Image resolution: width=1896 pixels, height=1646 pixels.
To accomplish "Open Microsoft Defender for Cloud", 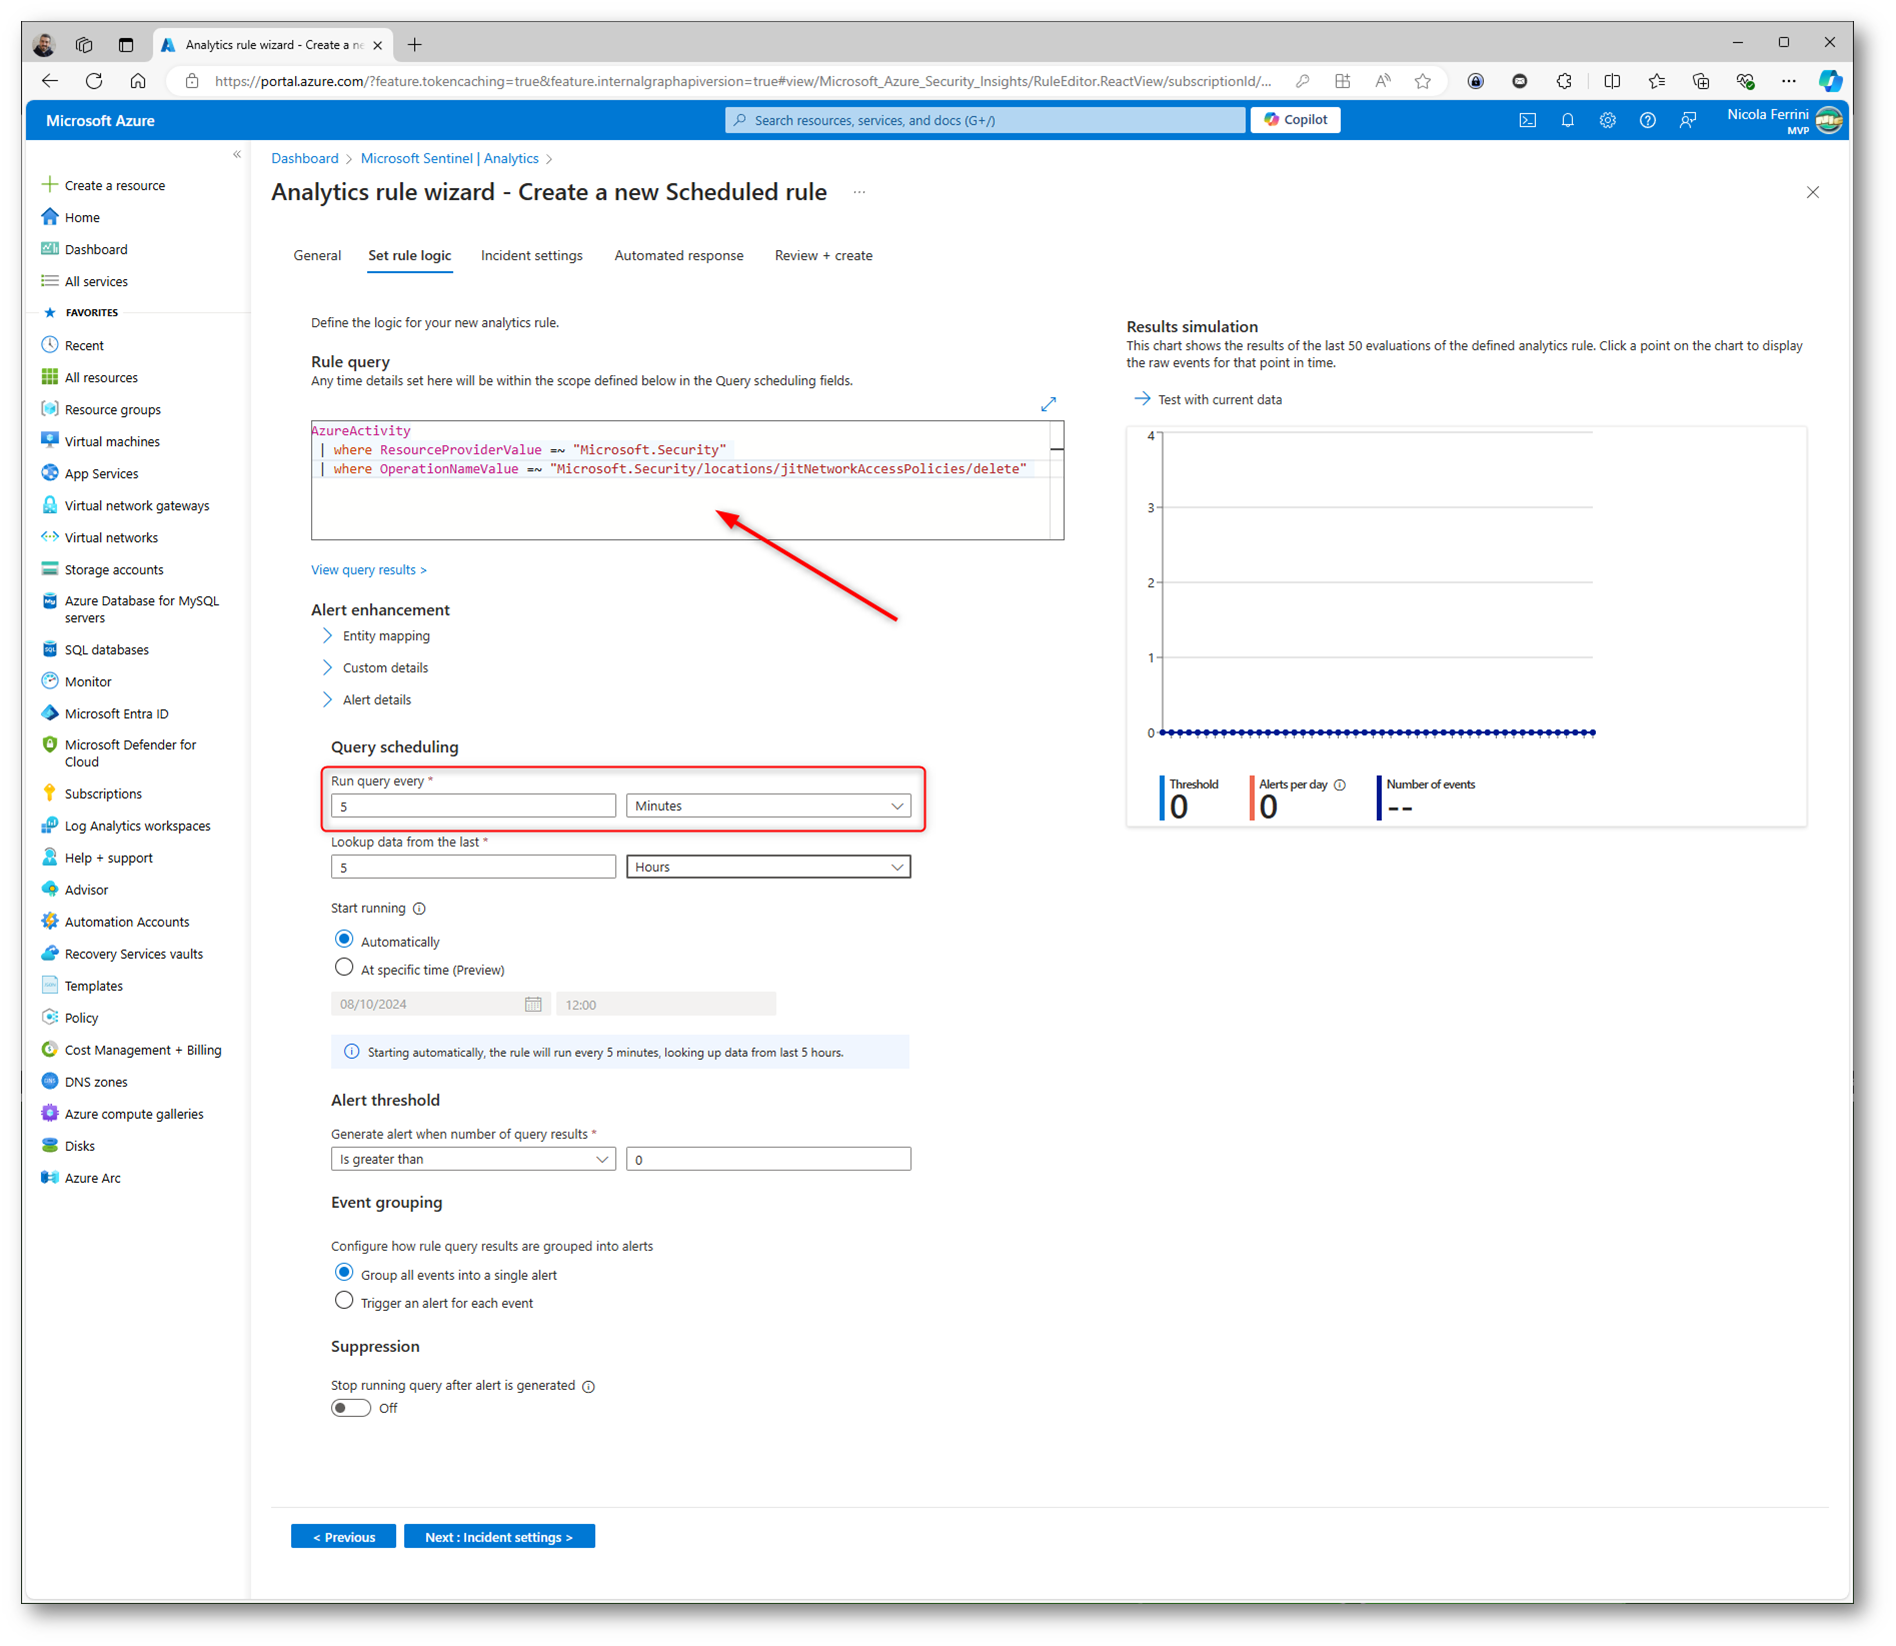I will pos(130,753).
